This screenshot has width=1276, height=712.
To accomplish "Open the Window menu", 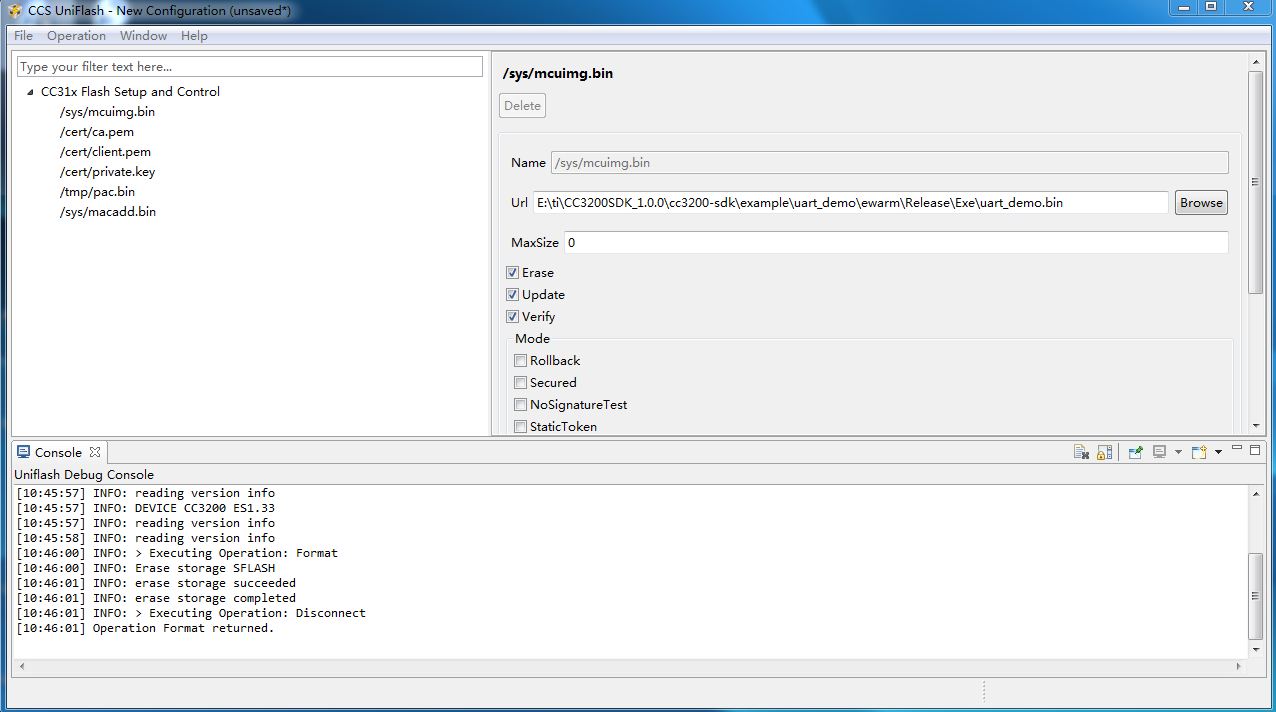I will (x=143, y=35).
